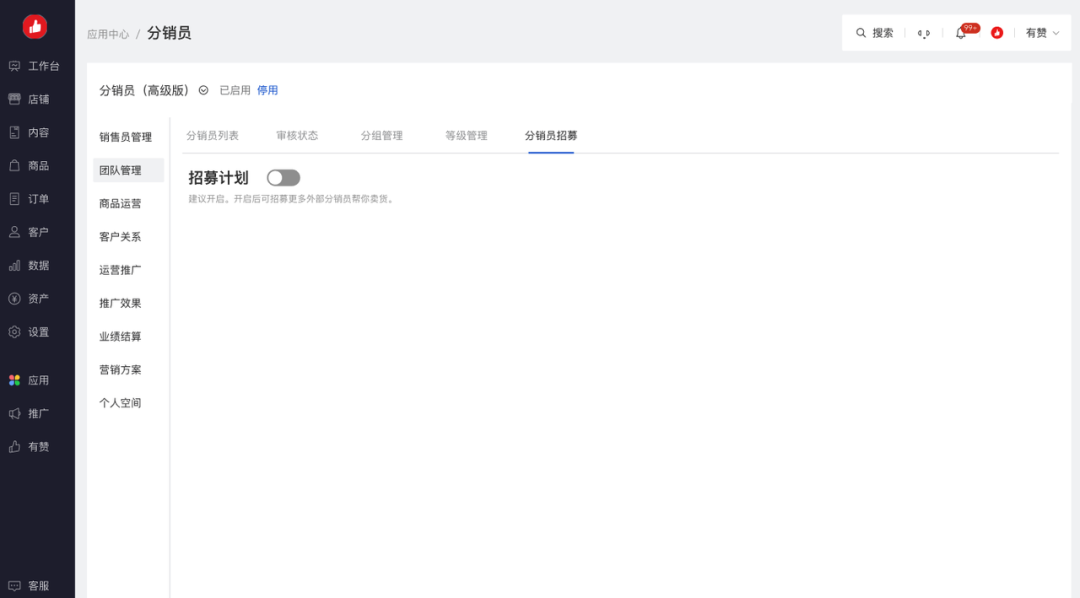Open the 有赞 account dropdown top right
1080x598 pixels.
click(x=1040, y=31)
